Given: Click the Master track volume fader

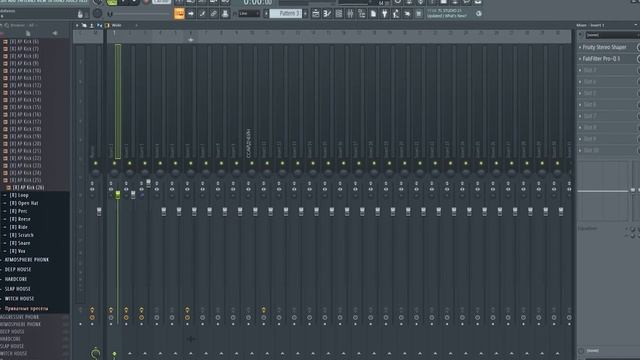Looking at the screenshot, I should (x=99, y=211).
